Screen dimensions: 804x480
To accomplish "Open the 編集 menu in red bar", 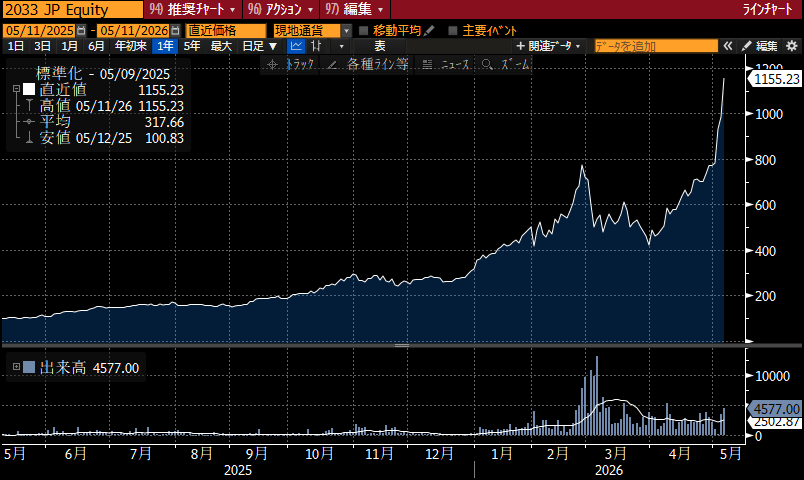I will 354,9.
